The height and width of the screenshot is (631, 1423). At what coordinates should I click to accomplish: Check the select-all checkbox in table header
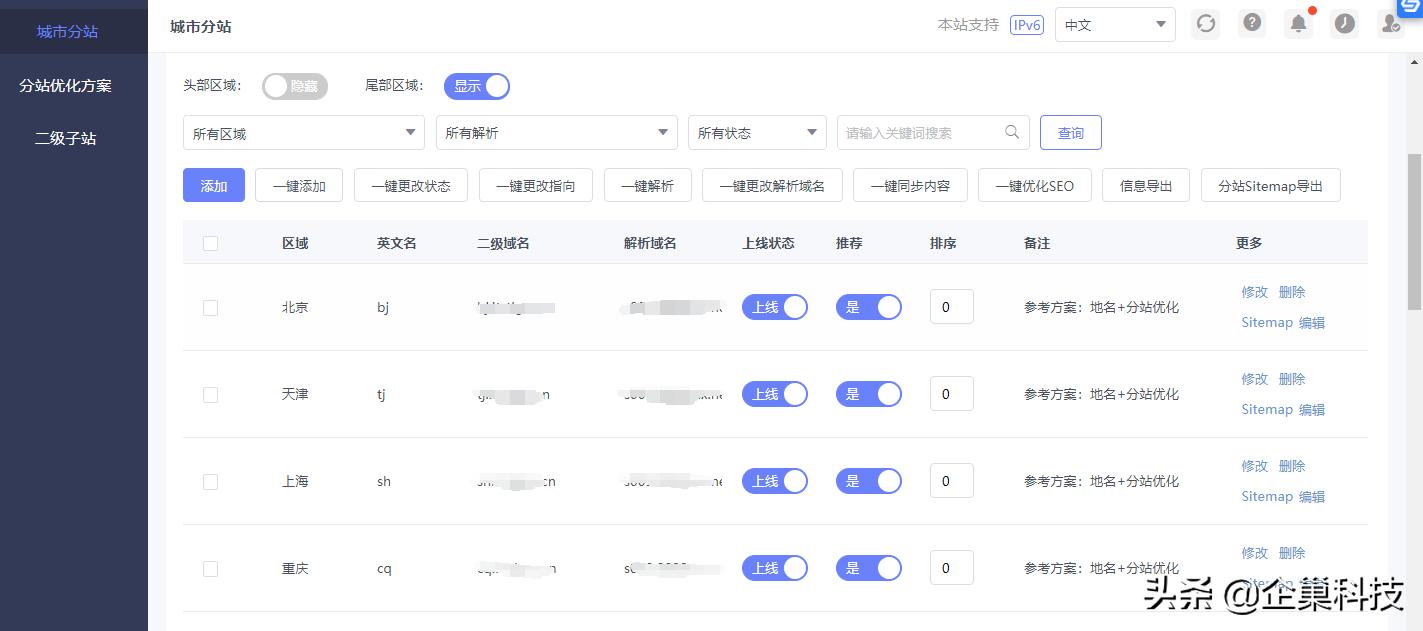click(x=210, y=243)
